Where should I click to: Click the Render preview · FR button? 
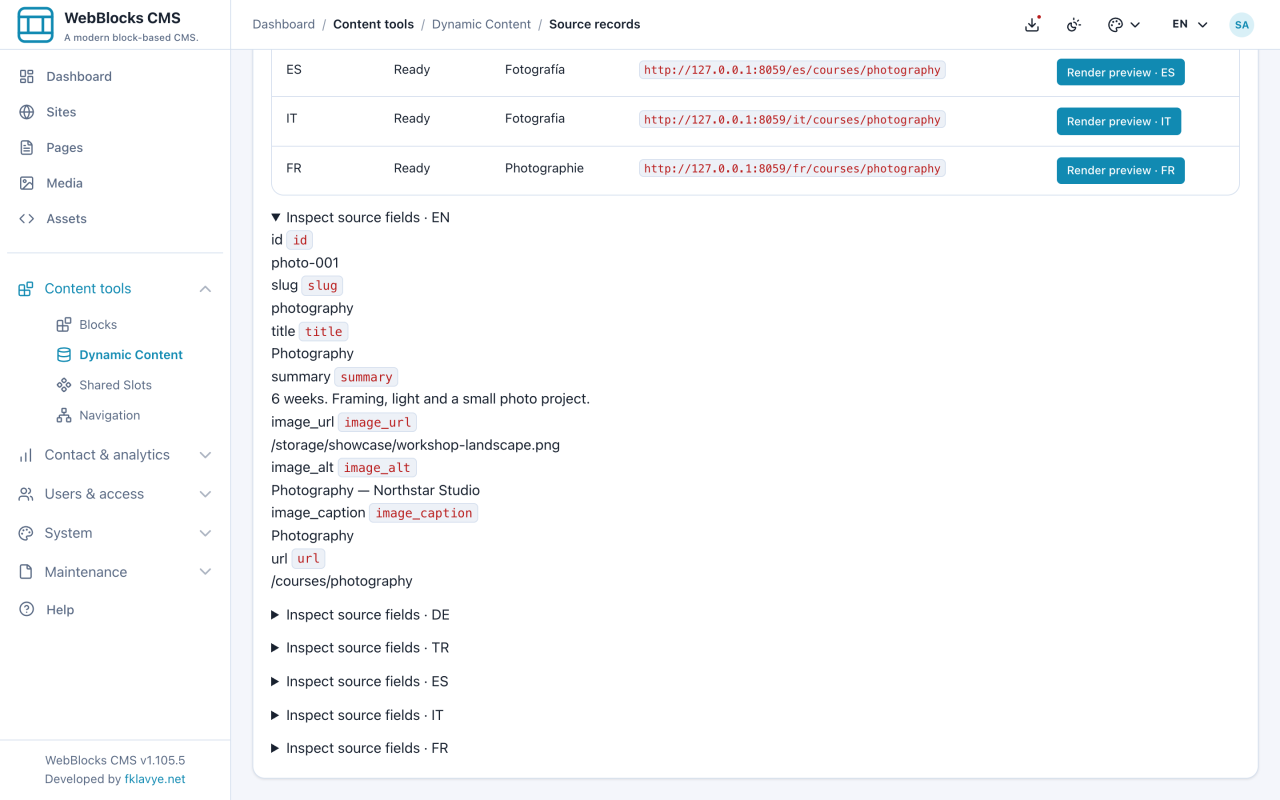(x=1121, y=170)
